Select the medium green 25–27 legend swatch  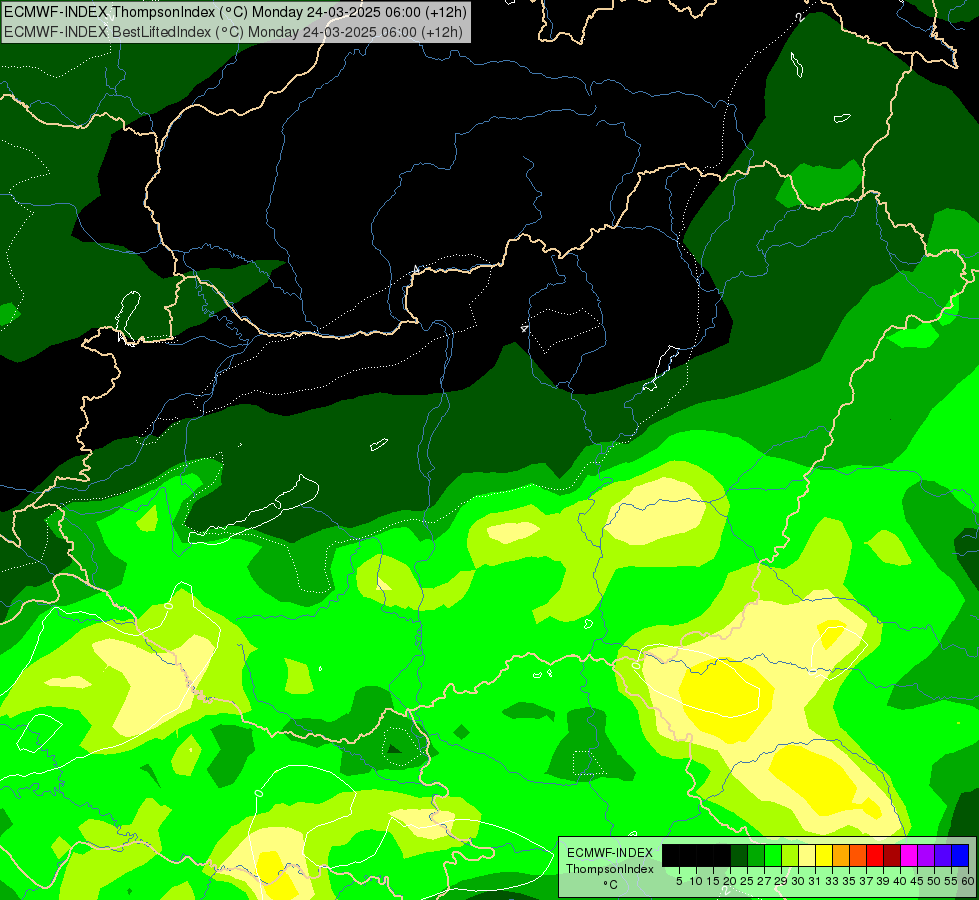click(x=756, y=855)
